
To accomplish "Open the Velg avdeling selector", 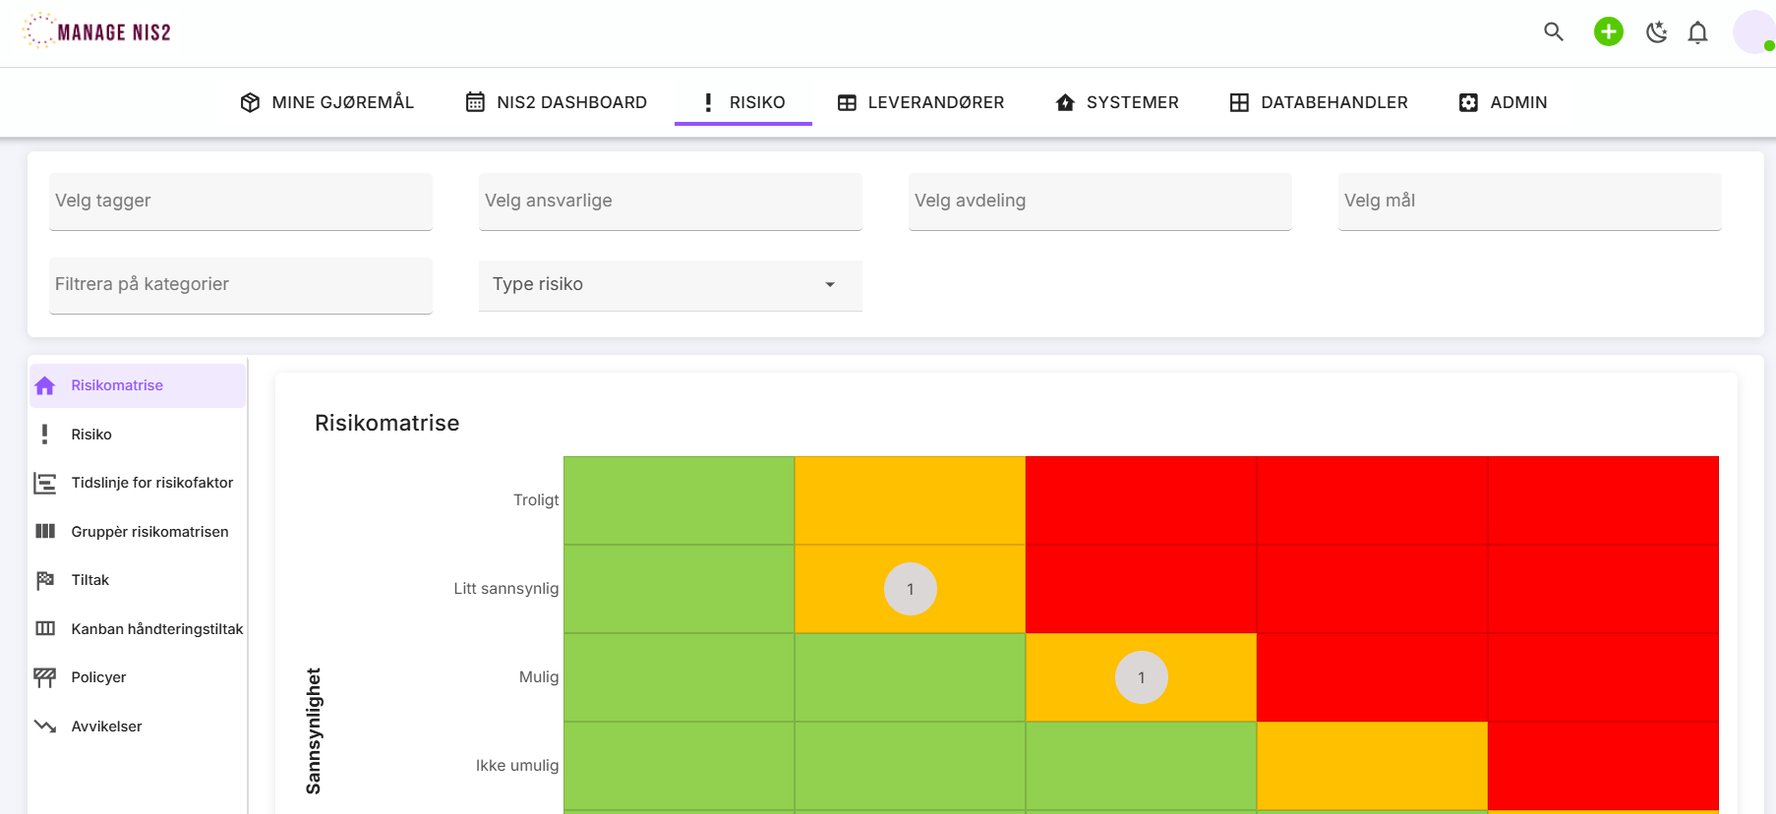I will click(x=1099, y=201).
